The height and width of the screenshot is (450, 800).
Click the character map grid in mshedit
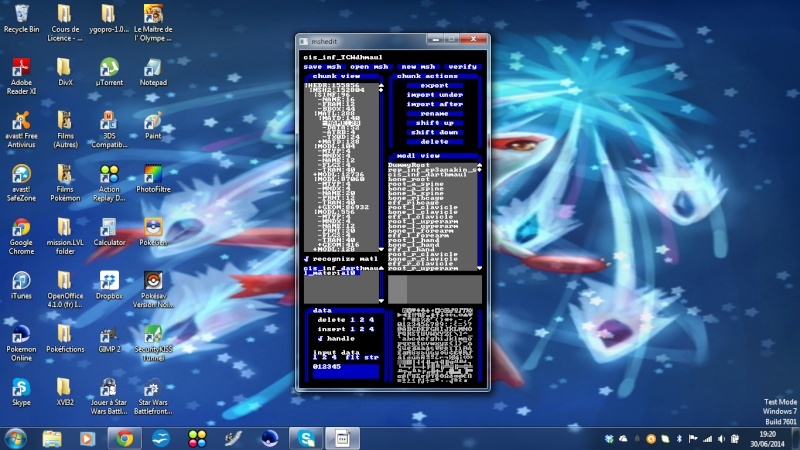[x=435, y=345]
